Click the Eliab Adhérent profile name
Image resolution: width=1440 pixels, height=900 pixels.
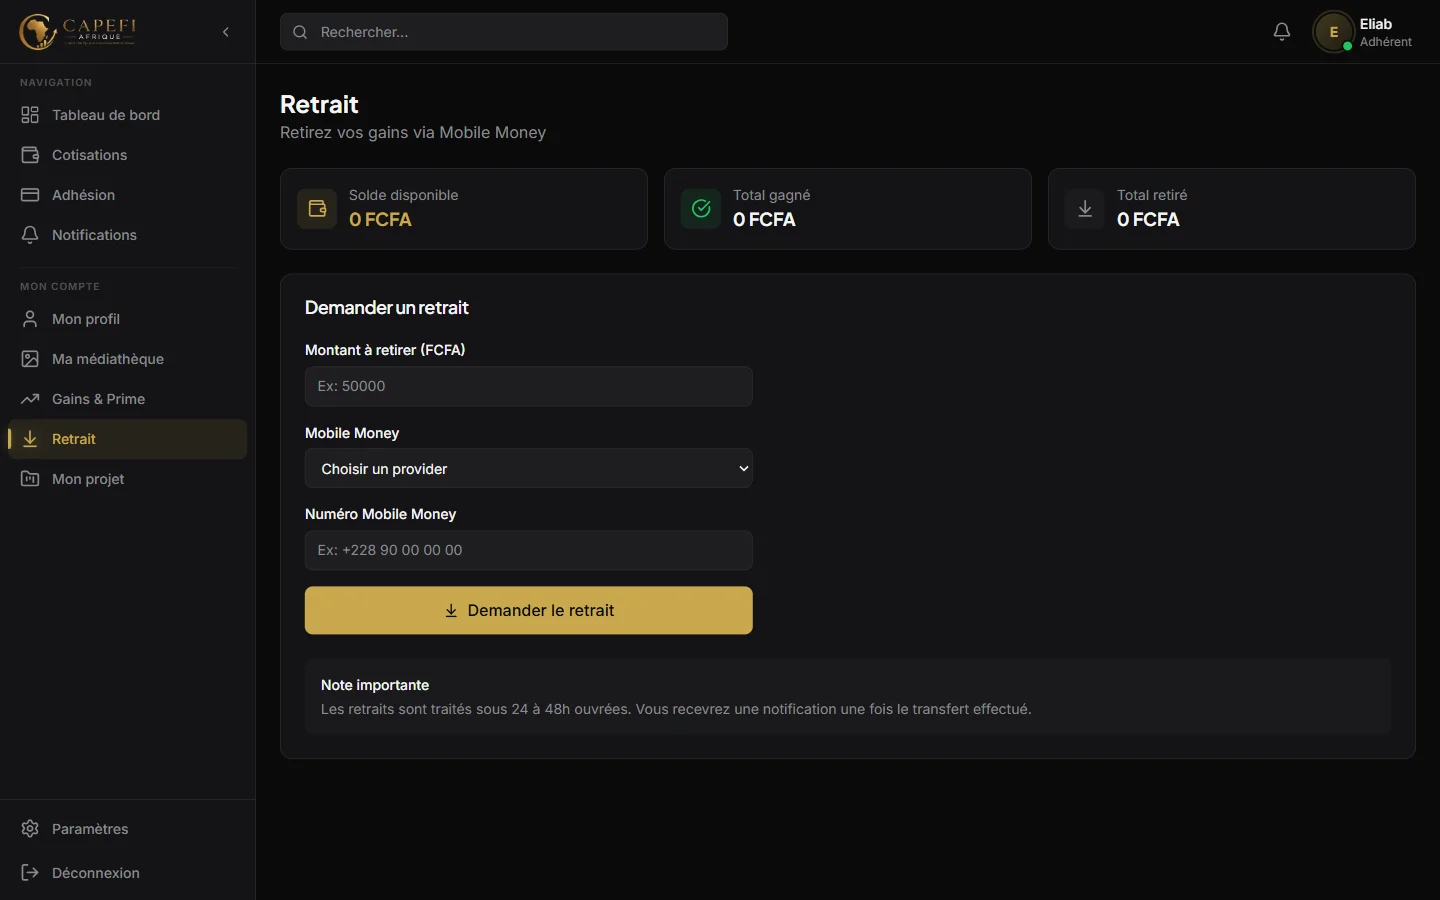point(1386,32)
